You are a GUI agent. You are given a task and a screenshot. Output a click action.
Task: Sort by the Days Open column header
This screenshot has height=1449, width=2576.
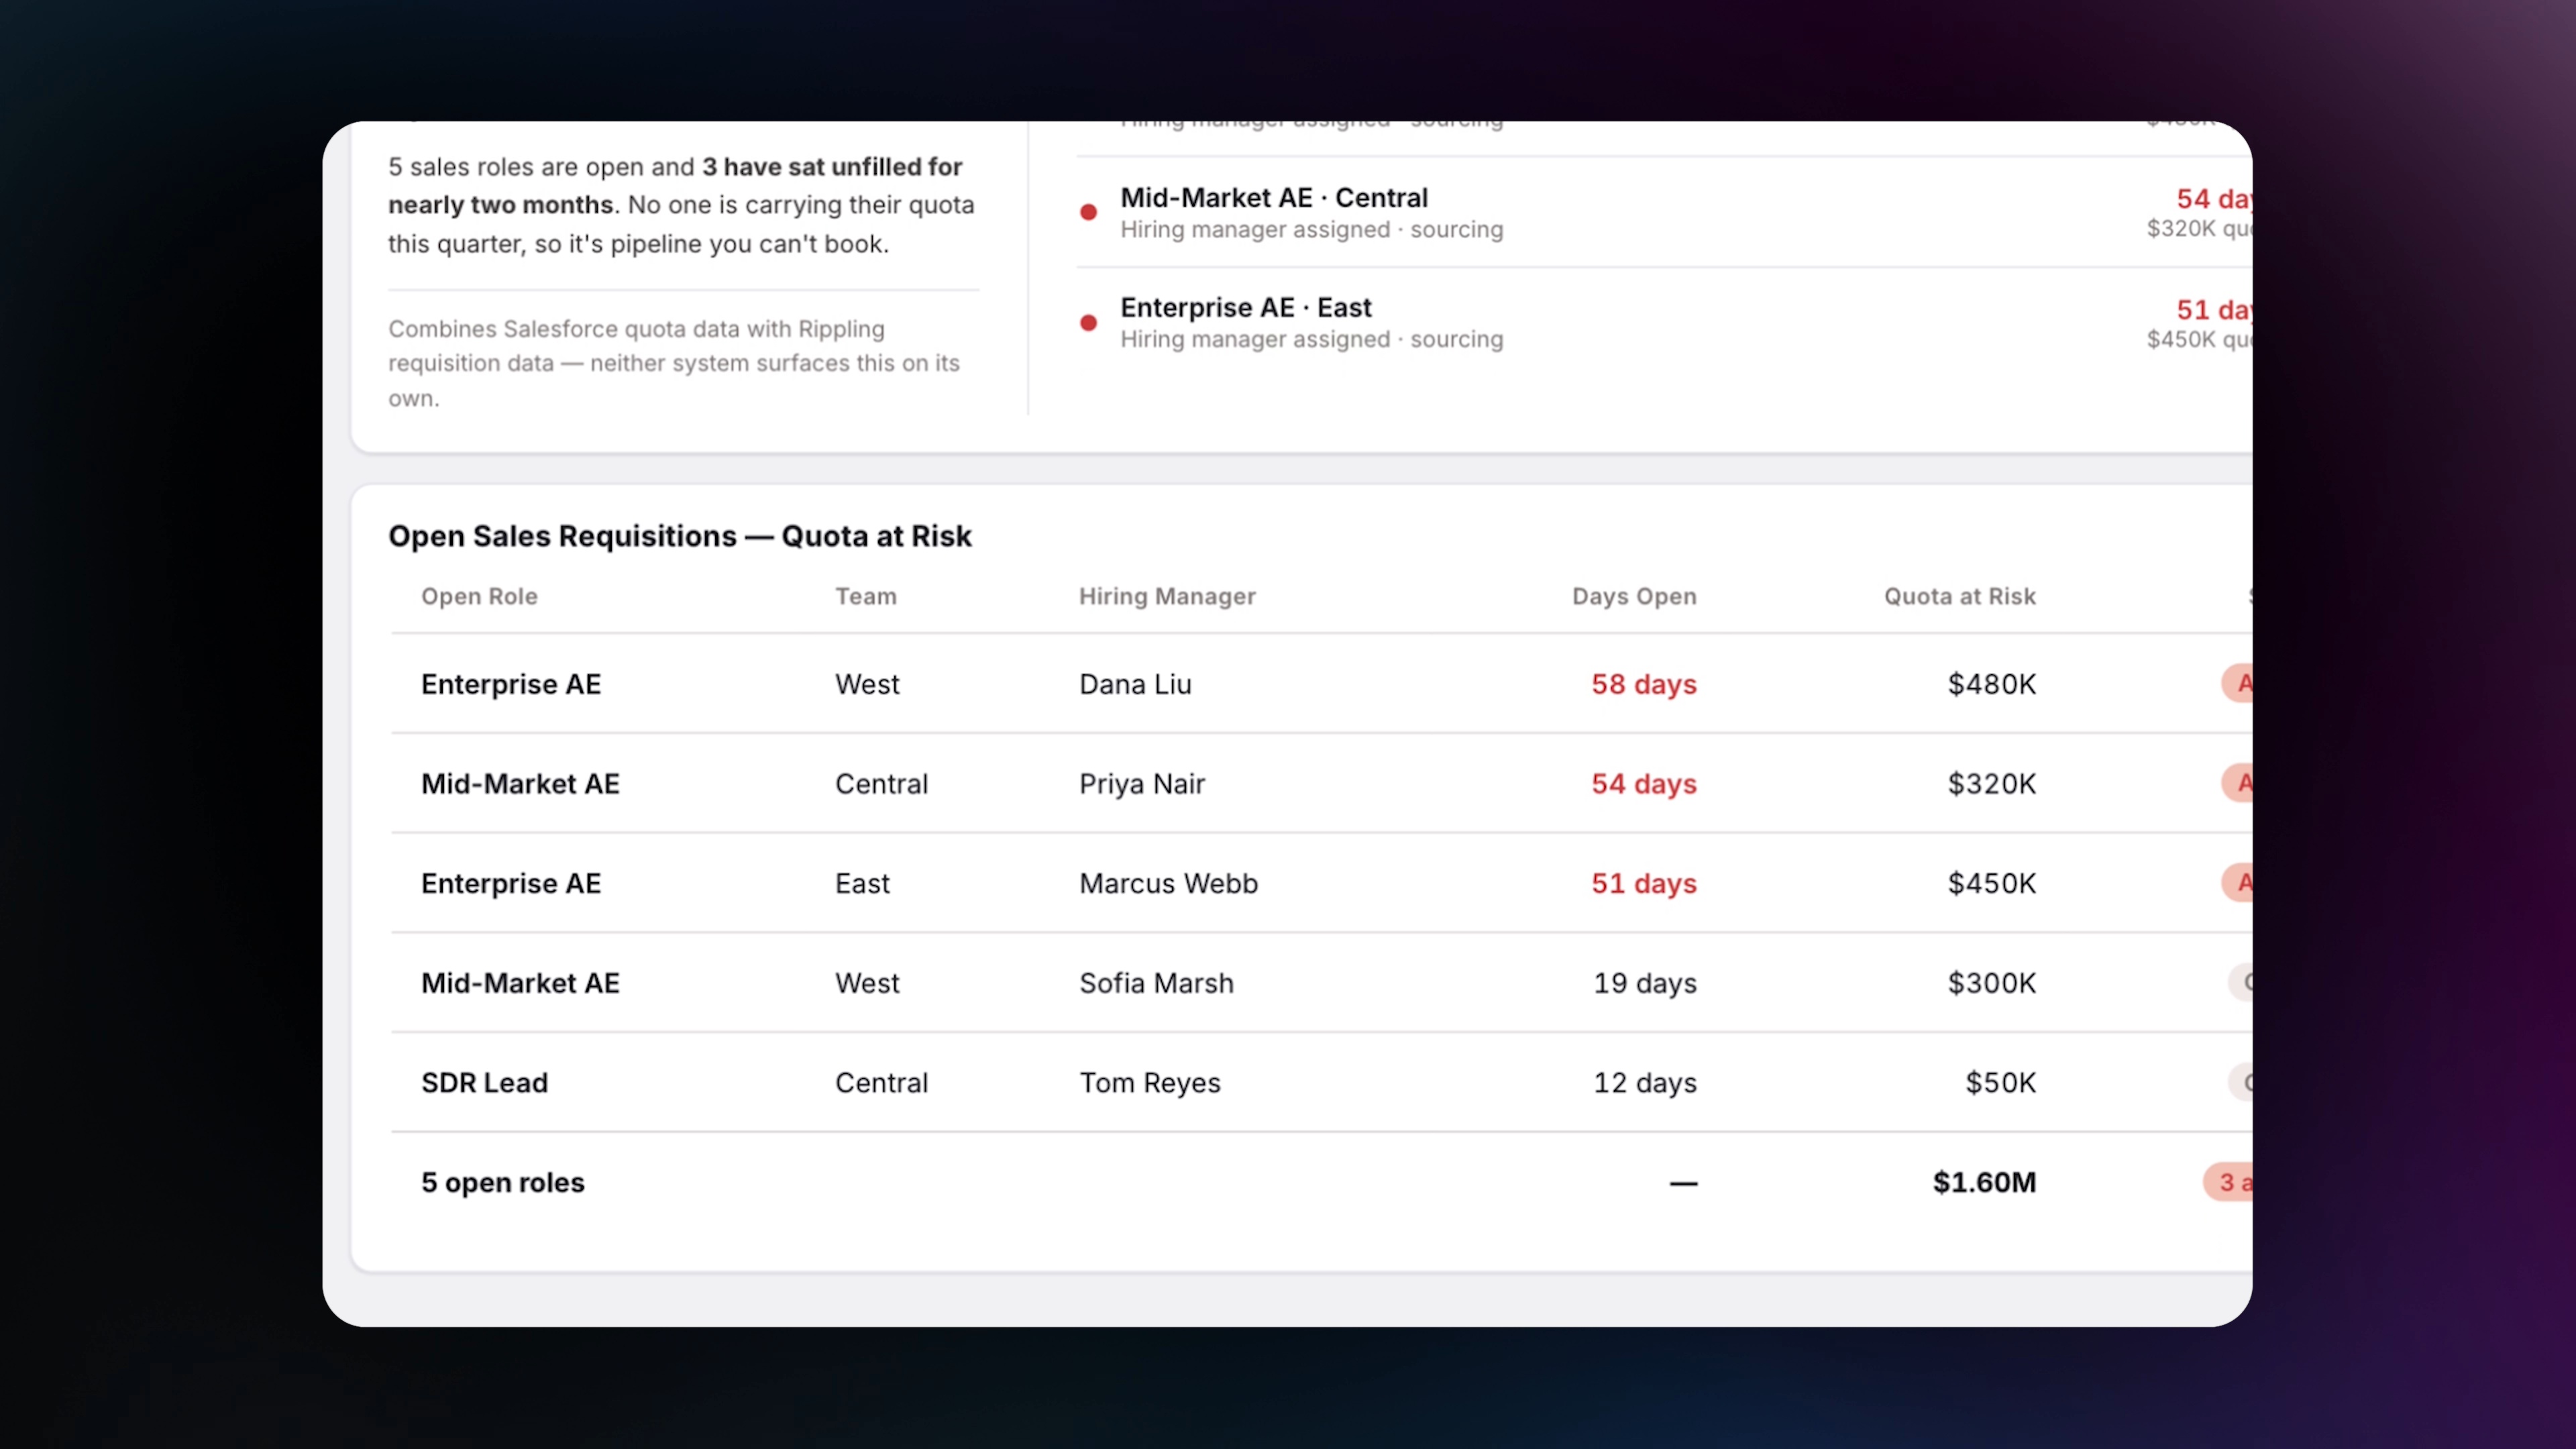(1634, 596)
